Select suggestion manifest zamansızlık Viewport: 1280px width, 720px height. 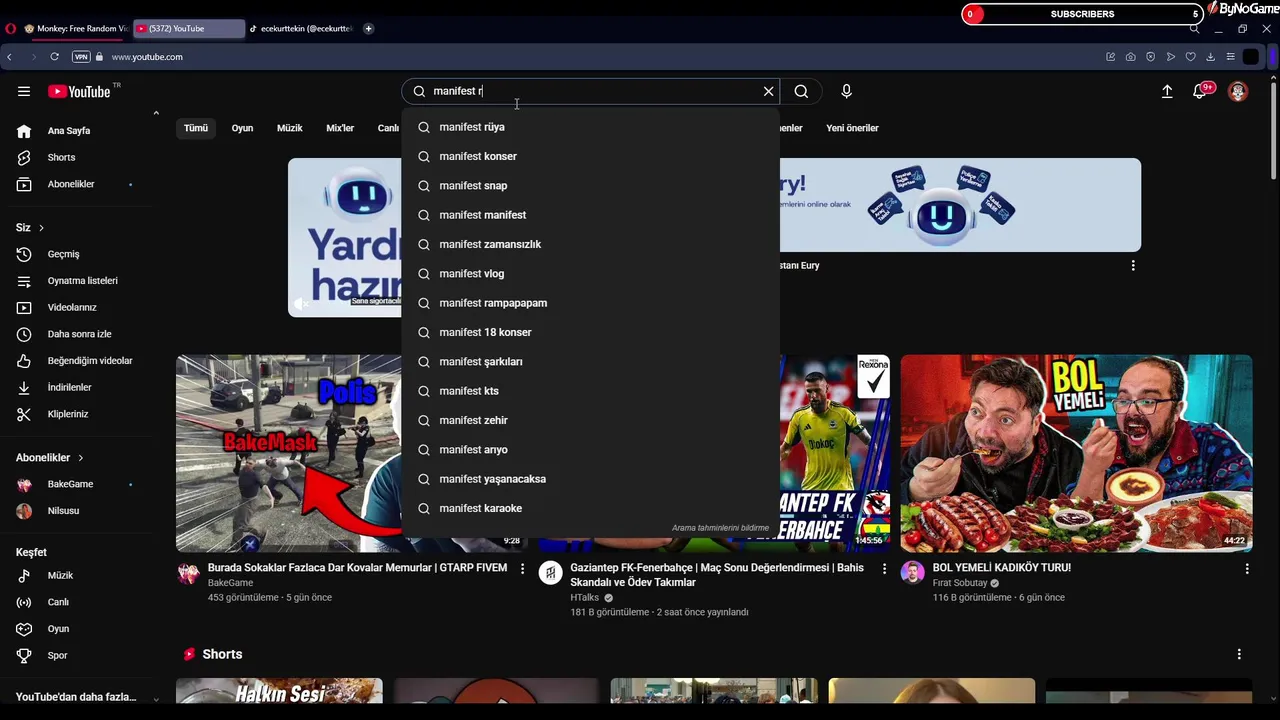click(590, 244)
